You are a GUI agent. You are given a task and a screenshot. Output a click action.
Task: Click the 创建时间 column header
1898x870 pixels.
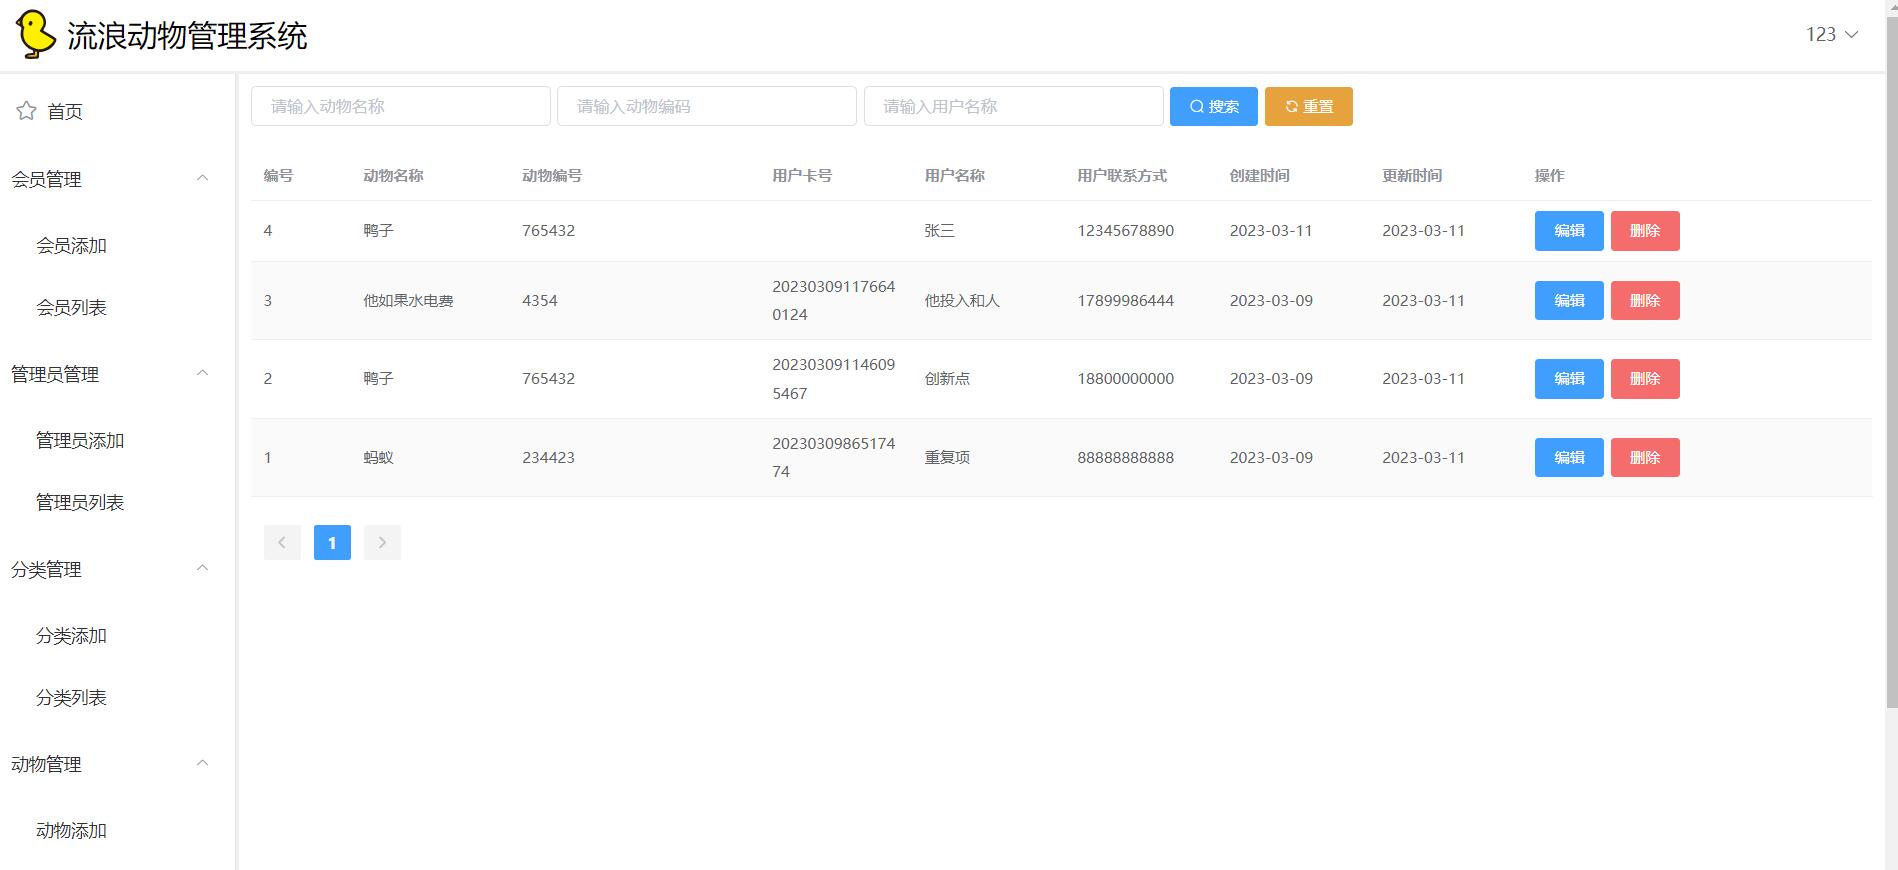pyautogui.click(x=1259, y=176)
